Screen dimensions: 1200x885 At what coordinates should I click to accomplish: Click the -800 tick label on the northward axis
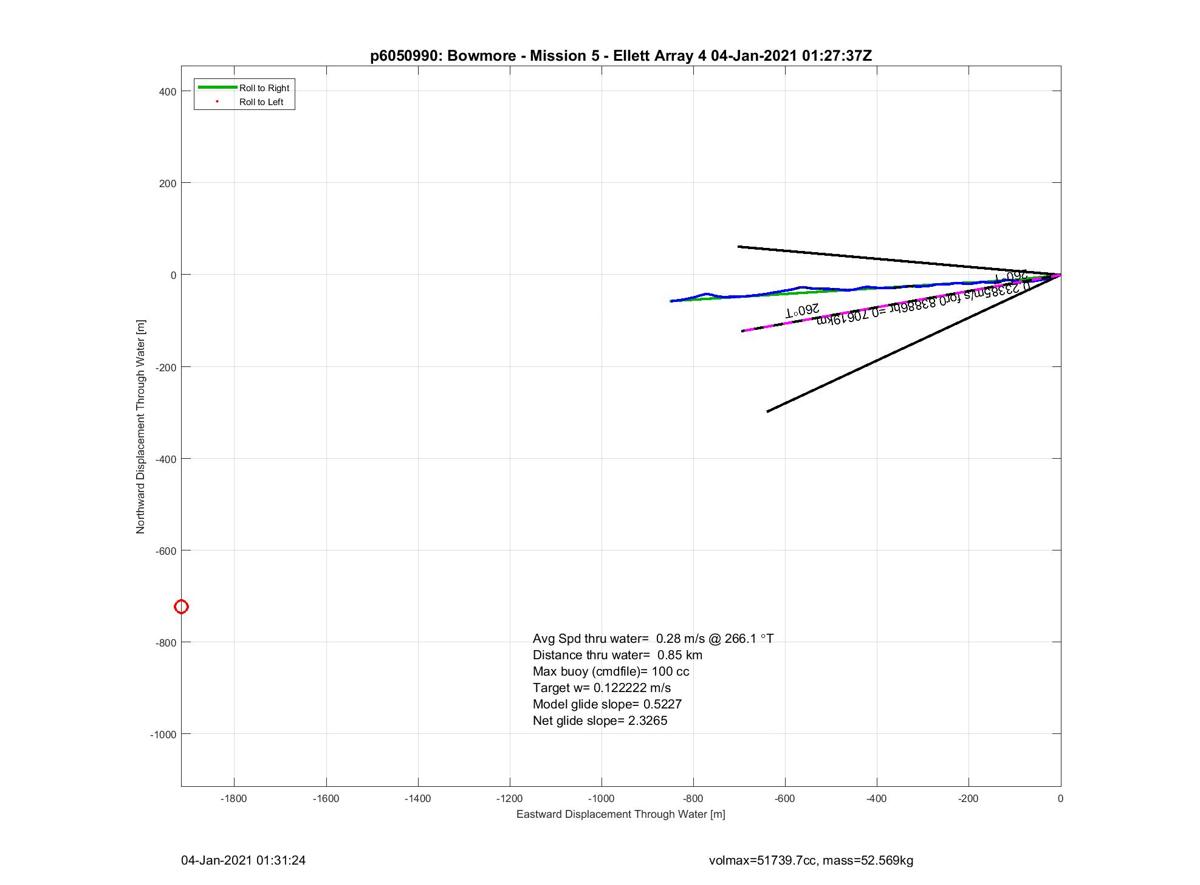(x=165, y=642)
